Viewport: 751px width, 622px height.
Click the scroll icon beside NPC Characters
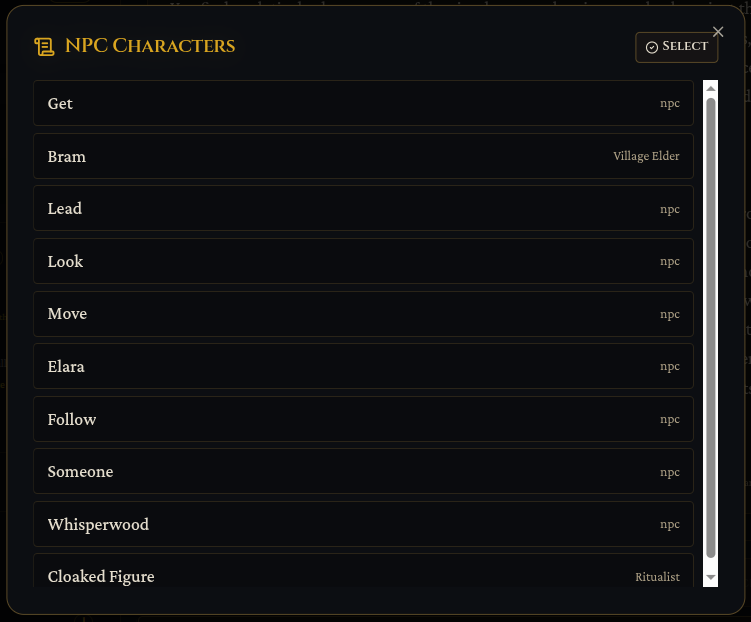[x=44, y=46]
